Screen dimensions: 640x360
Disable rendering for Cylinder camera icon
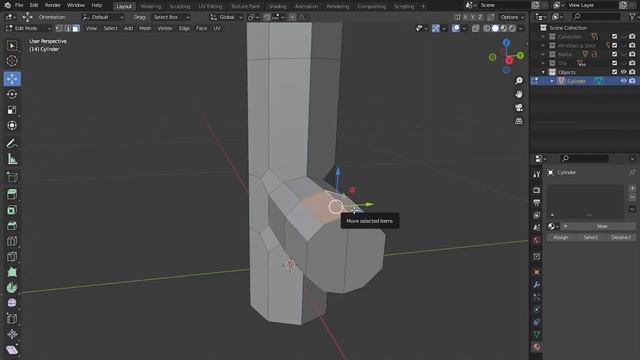coord(632,81)
